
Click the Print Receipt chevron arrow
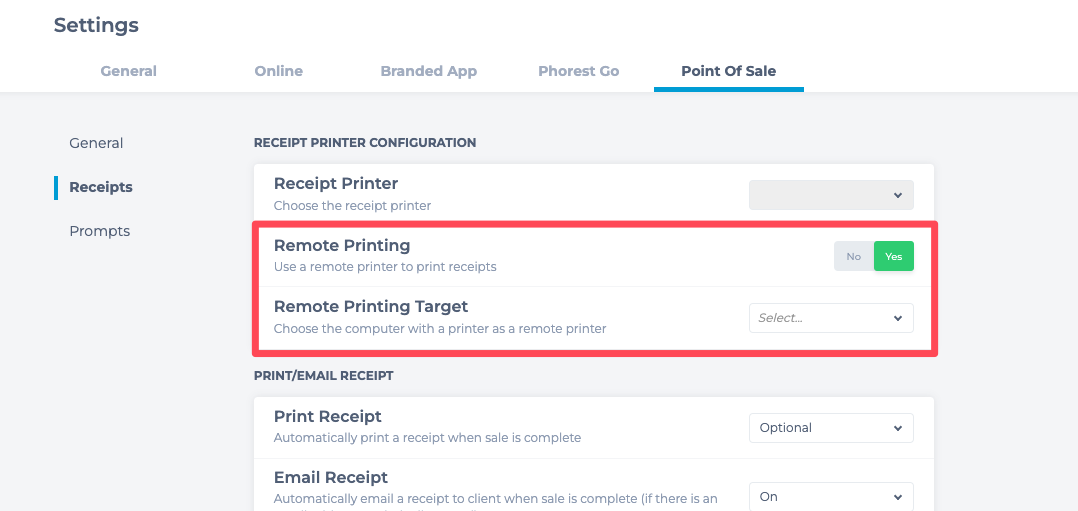(x=897, y=428)
